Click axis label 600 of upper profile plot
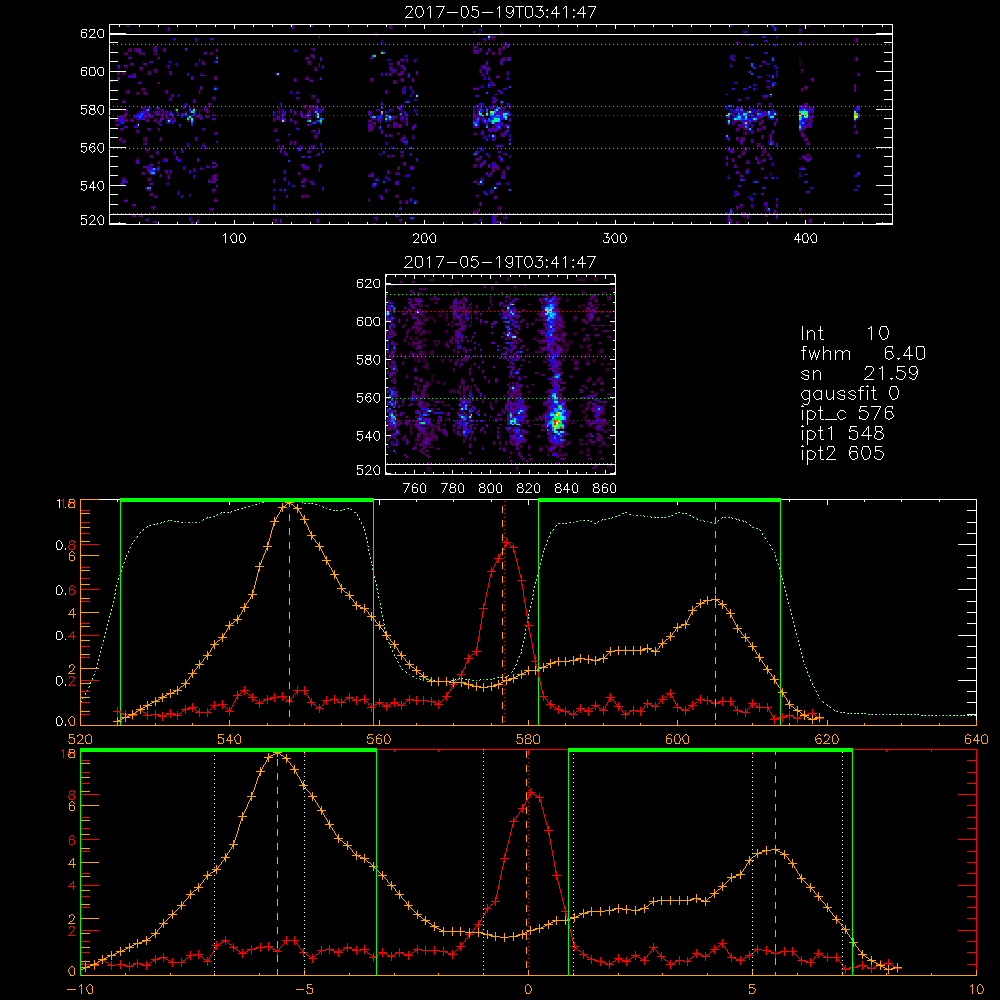1000x1000 pixels. [677, 740]
